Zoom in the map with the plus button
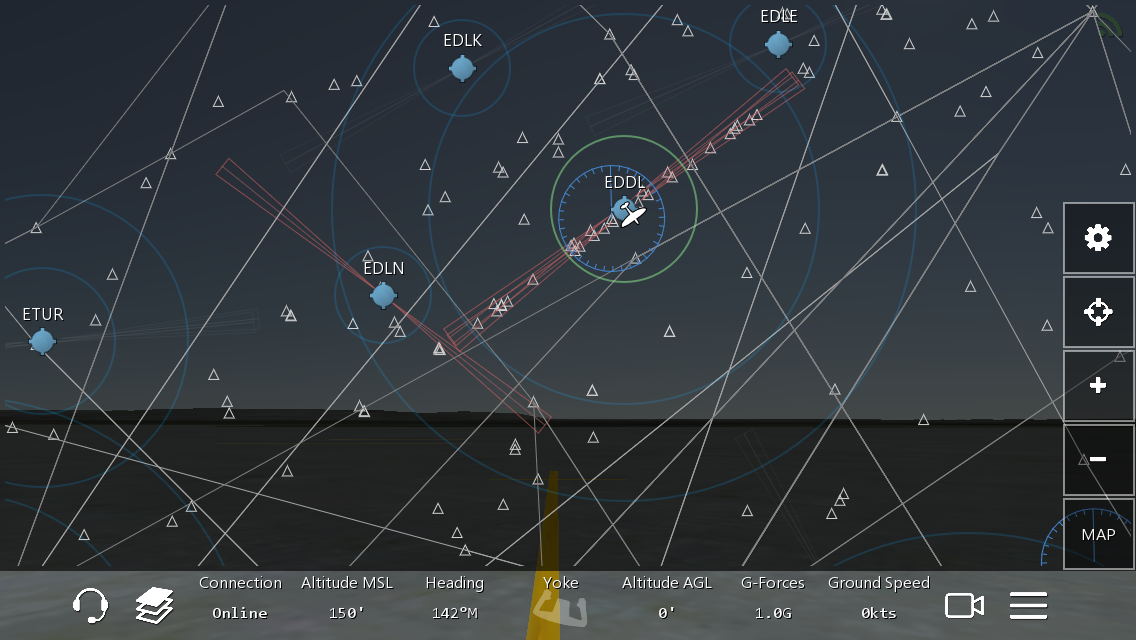 pyautogui.click(x=1098, y=386)
